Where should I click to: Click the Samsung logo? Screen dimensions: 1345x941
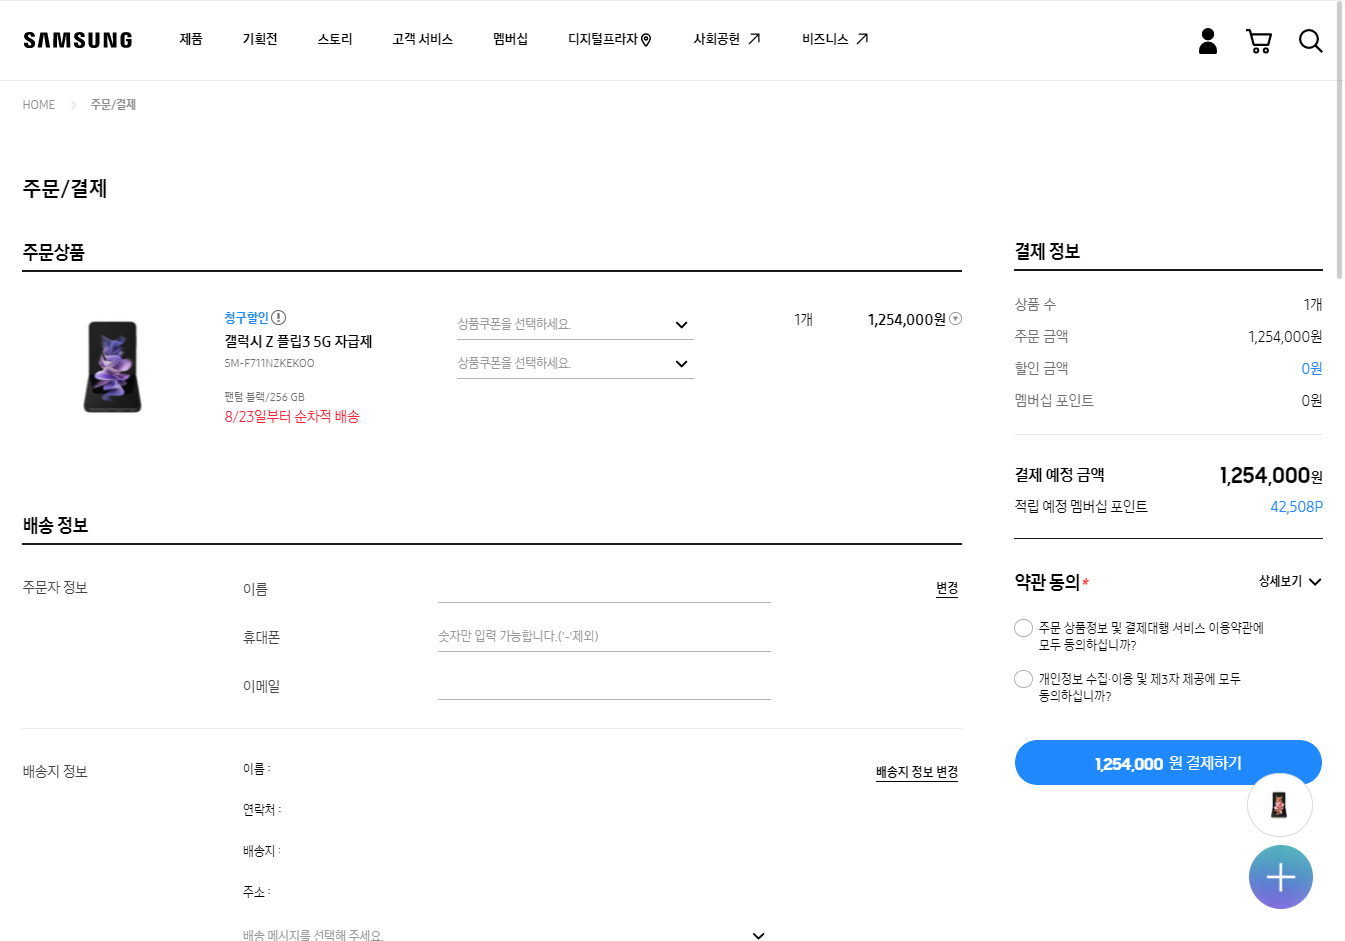78,40
